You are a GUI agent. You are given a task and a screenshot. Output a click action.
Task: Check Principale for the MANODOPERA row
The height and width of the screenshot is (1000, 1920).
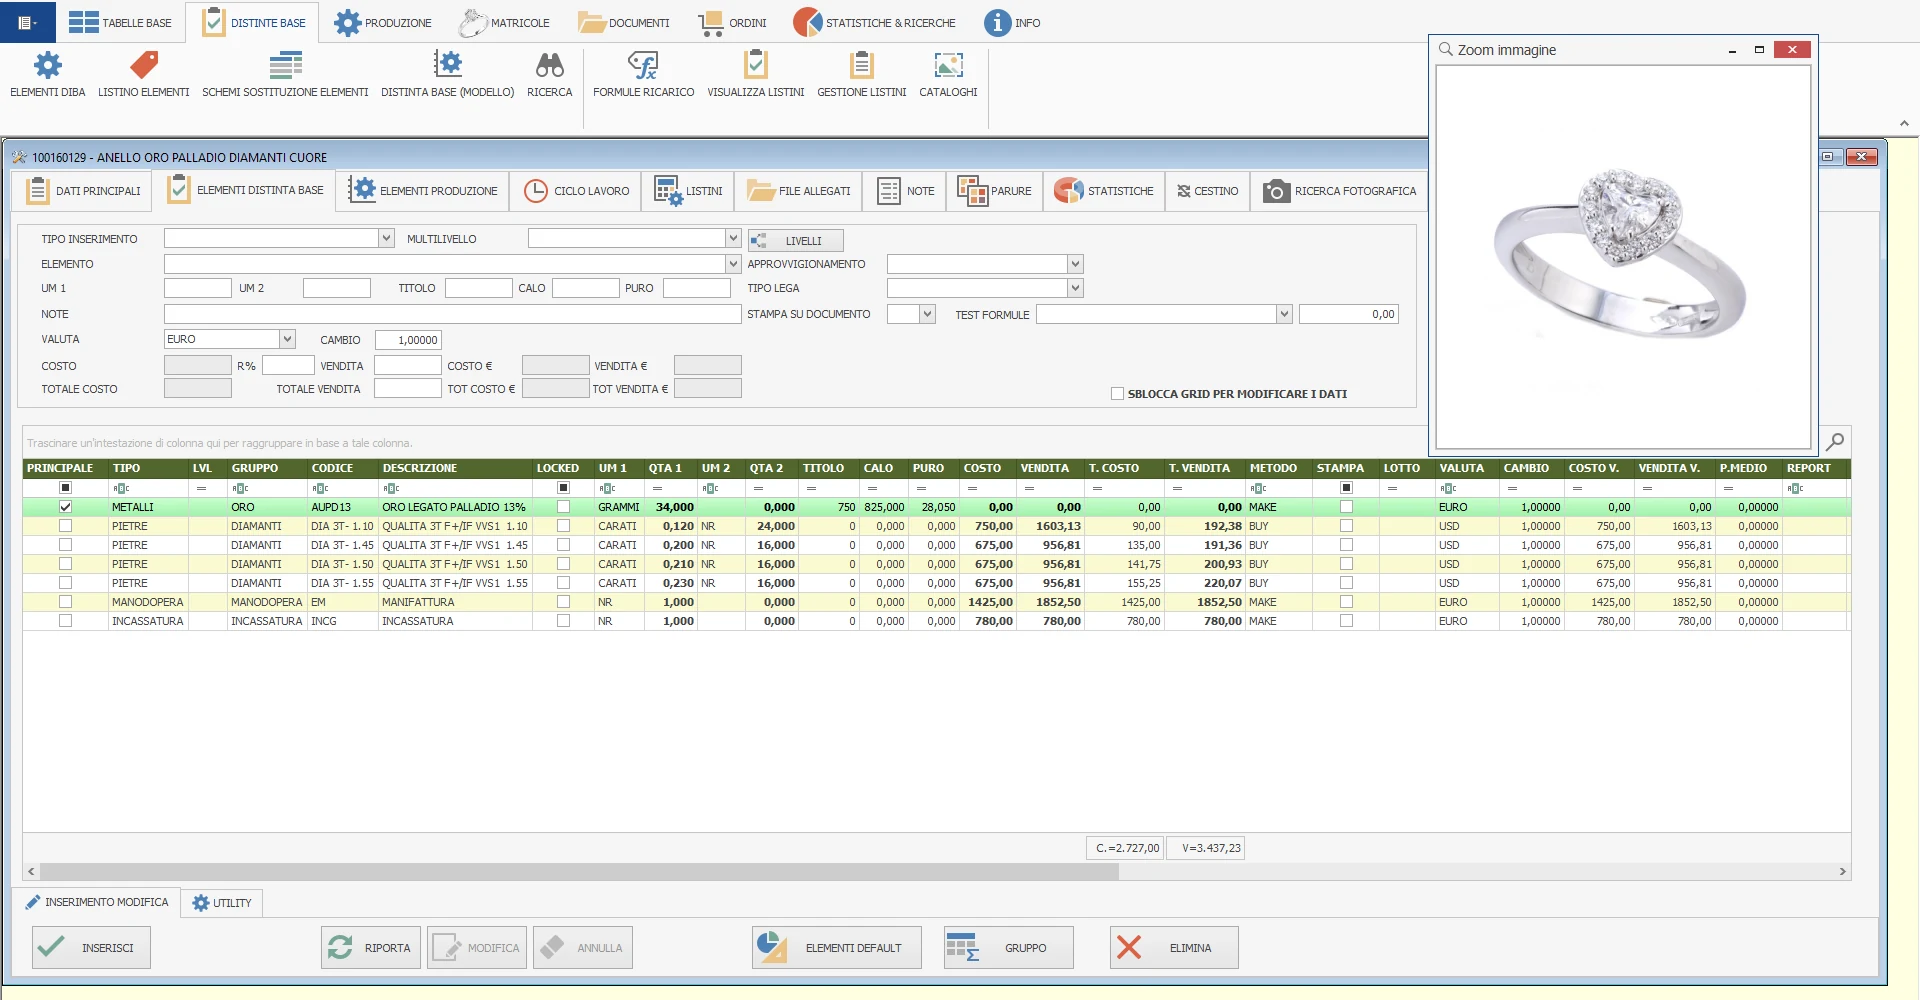coord(65,602)
